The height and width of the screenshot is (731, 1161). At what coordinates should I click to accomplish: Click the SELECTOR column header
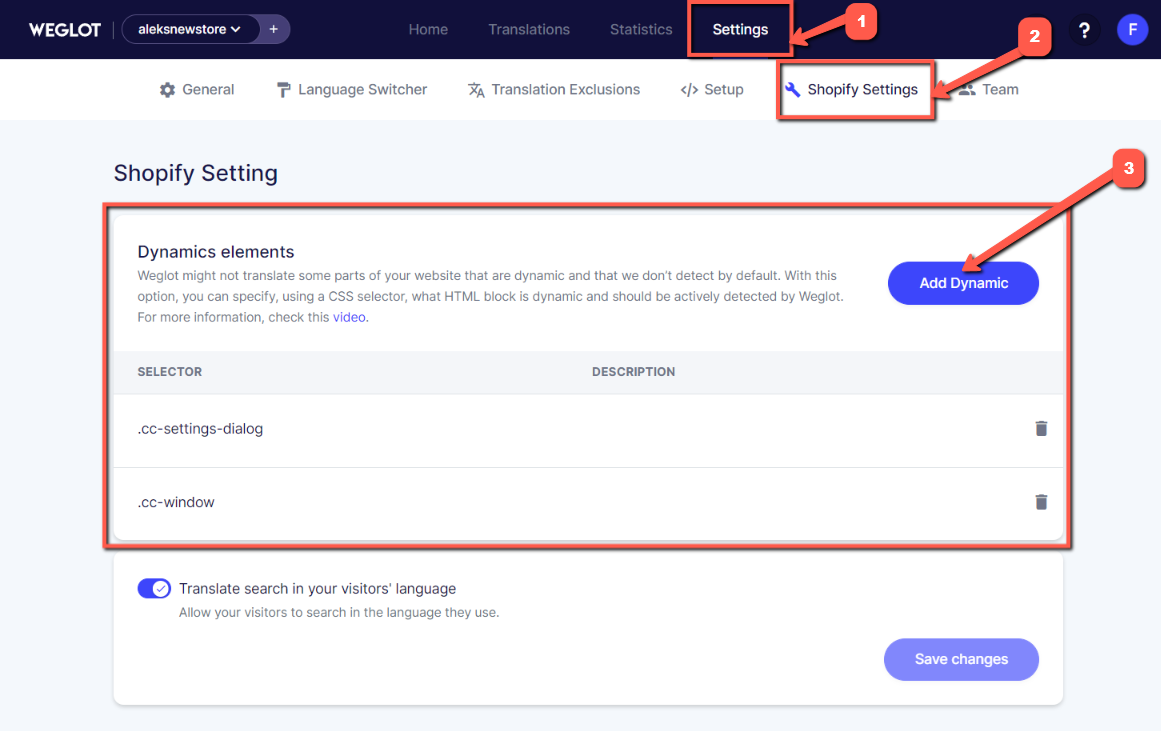click(x=170, y=372)
